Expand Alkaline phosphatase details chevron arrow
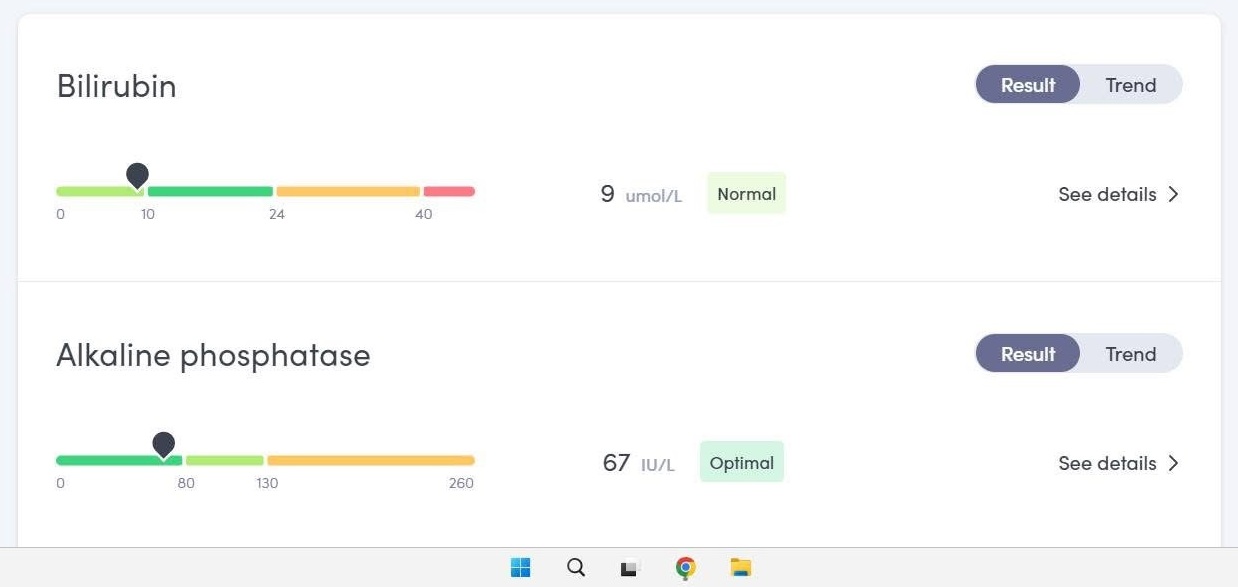Screen dimensions: 1238x587 [1174, 463]
